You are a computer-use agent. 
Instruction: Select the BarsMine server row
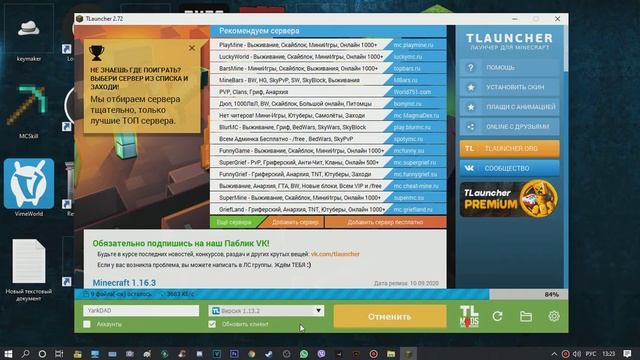328,69
